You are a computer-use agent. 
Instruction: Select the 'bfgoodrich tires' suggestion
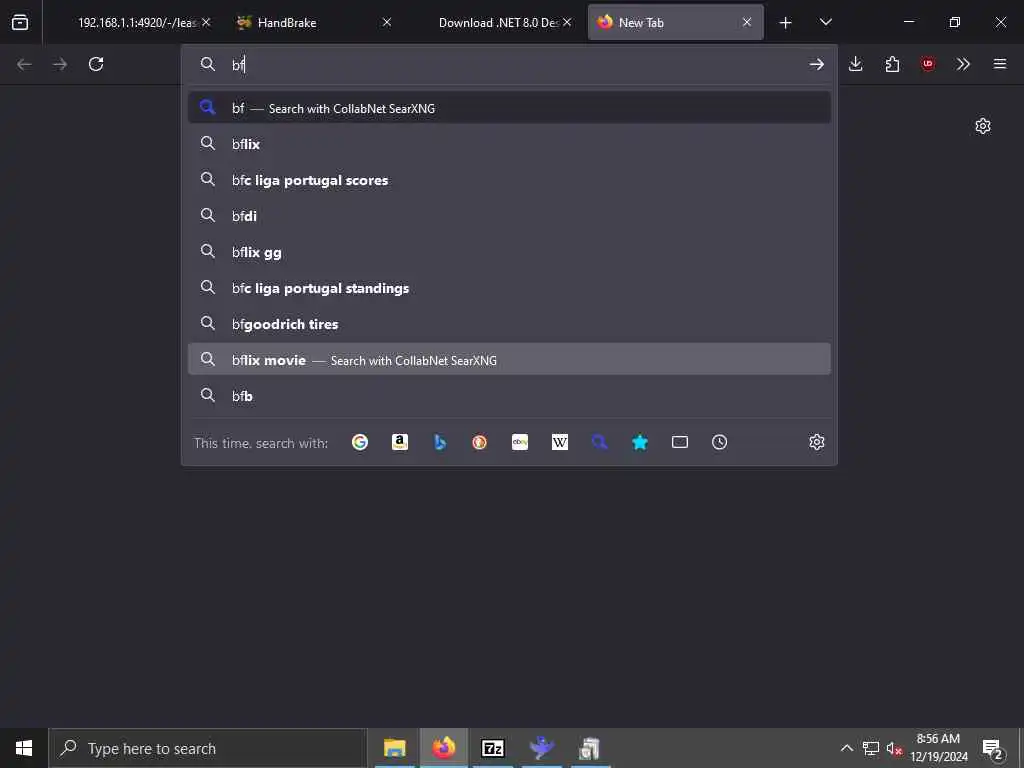pos(509,323)
